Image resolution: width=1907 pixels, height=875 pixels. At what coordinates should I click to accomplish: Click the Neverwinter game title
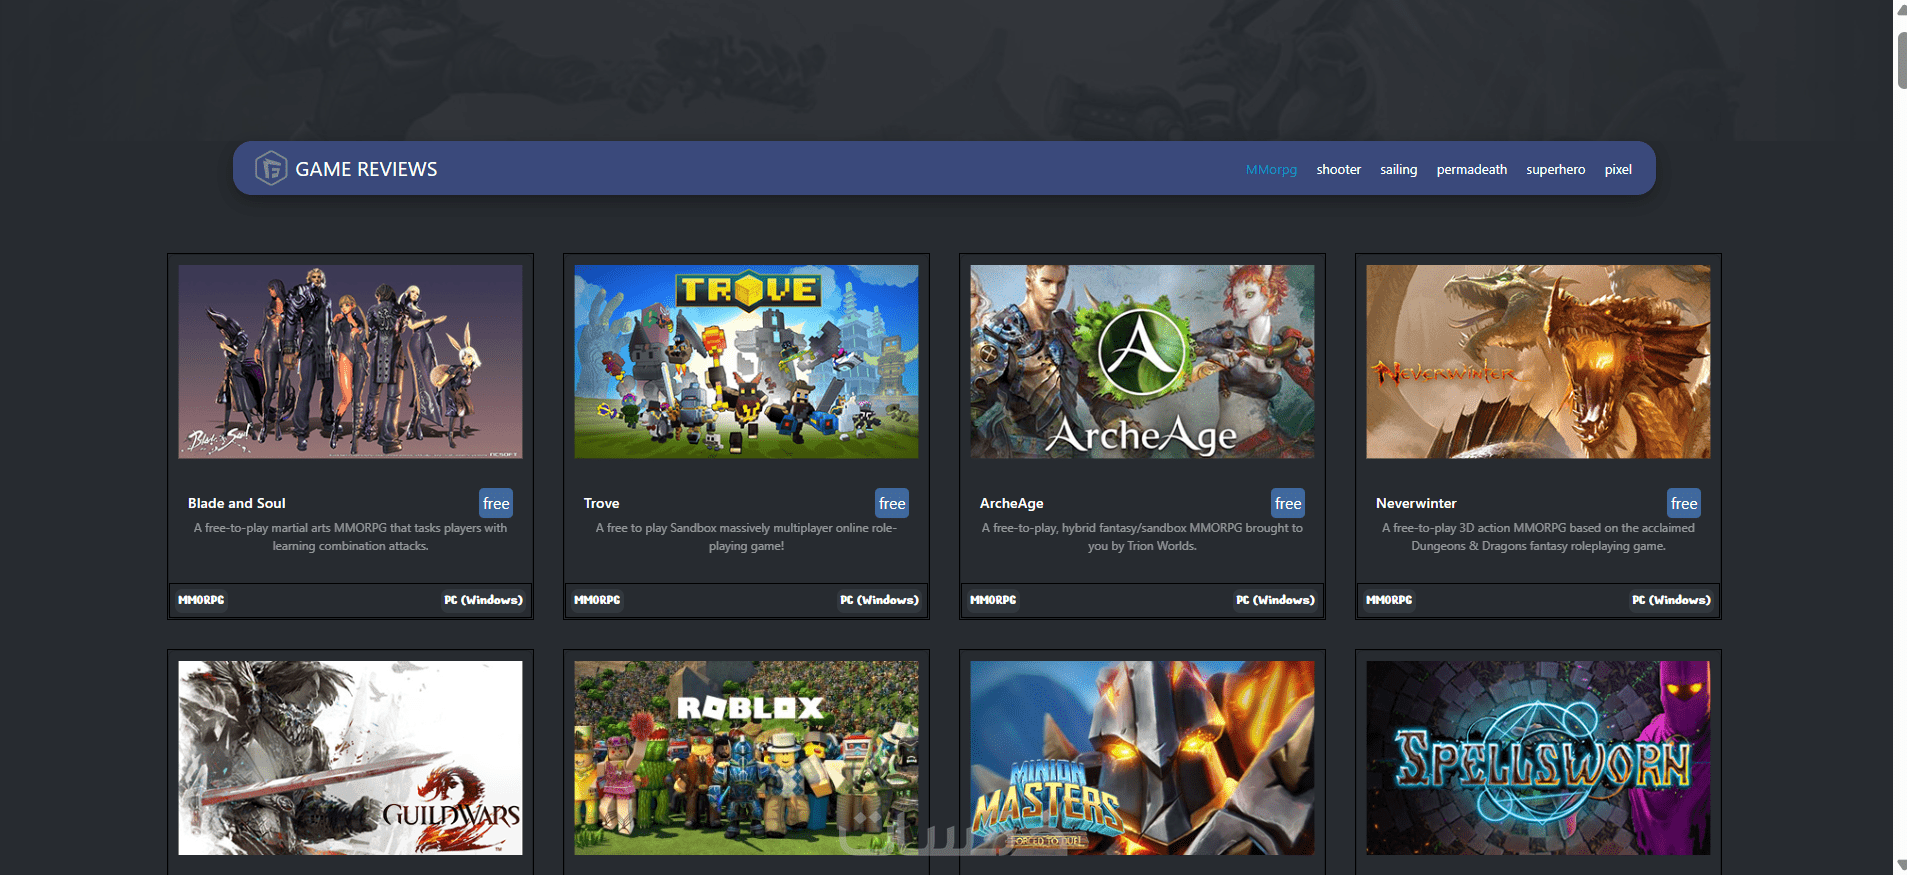pyautogui.click(x=1416, y=503)
